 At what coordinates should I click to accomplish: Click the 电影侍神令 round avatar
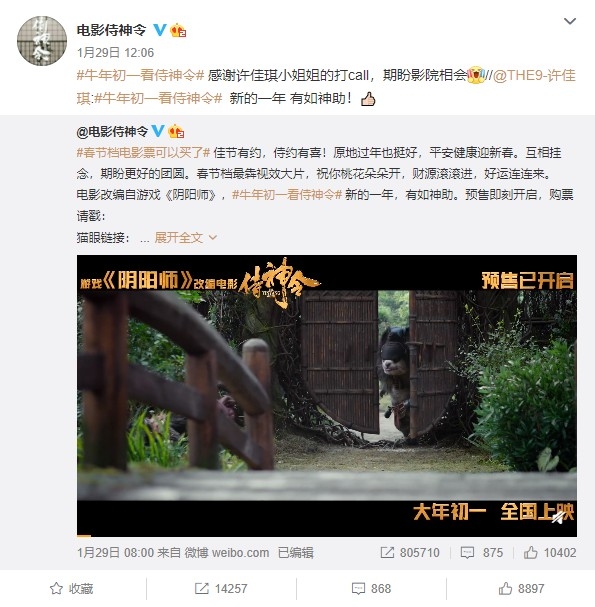[x=42, y=41]
